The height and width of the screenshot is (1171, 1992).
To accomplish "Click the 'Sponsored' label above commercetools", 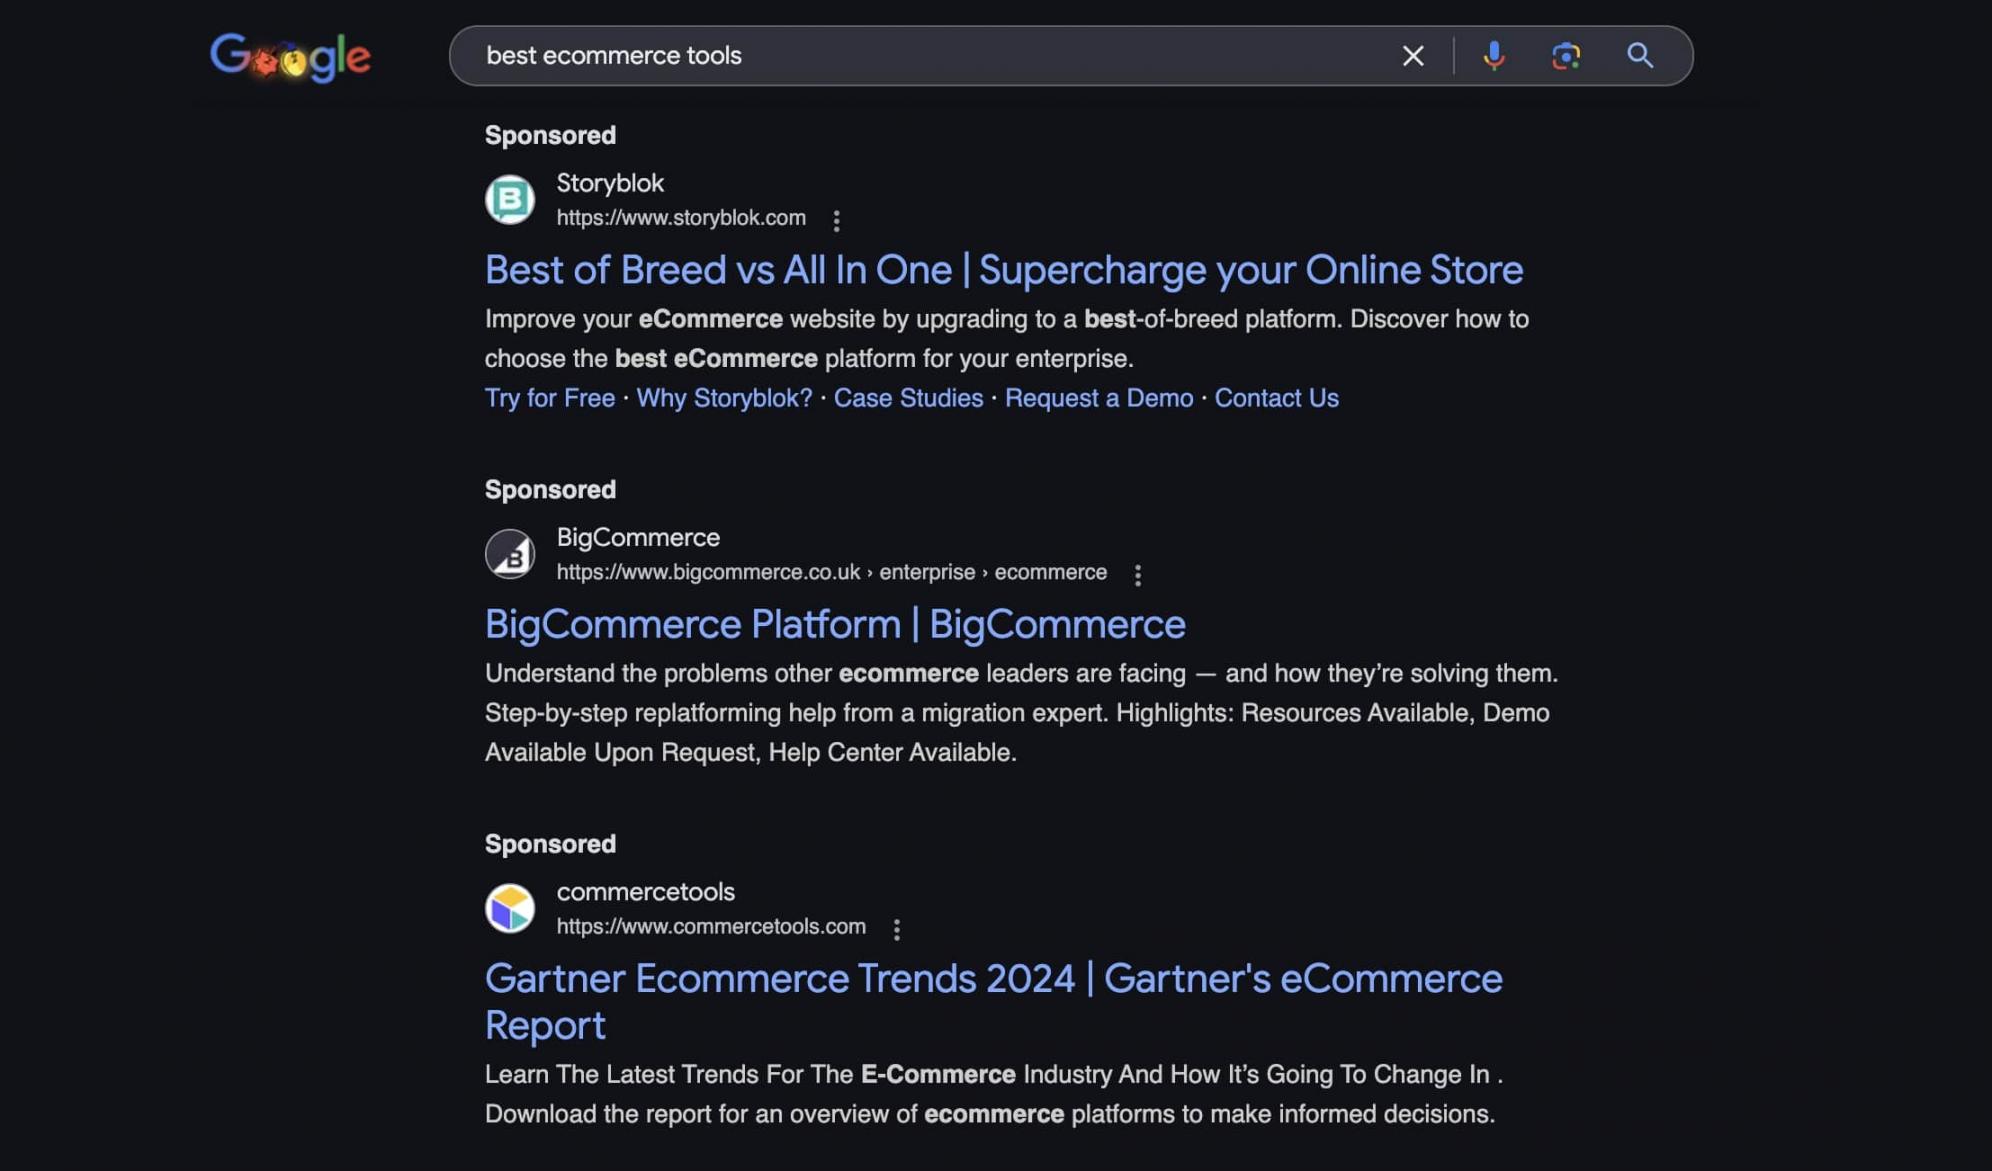I will (550, 843).
